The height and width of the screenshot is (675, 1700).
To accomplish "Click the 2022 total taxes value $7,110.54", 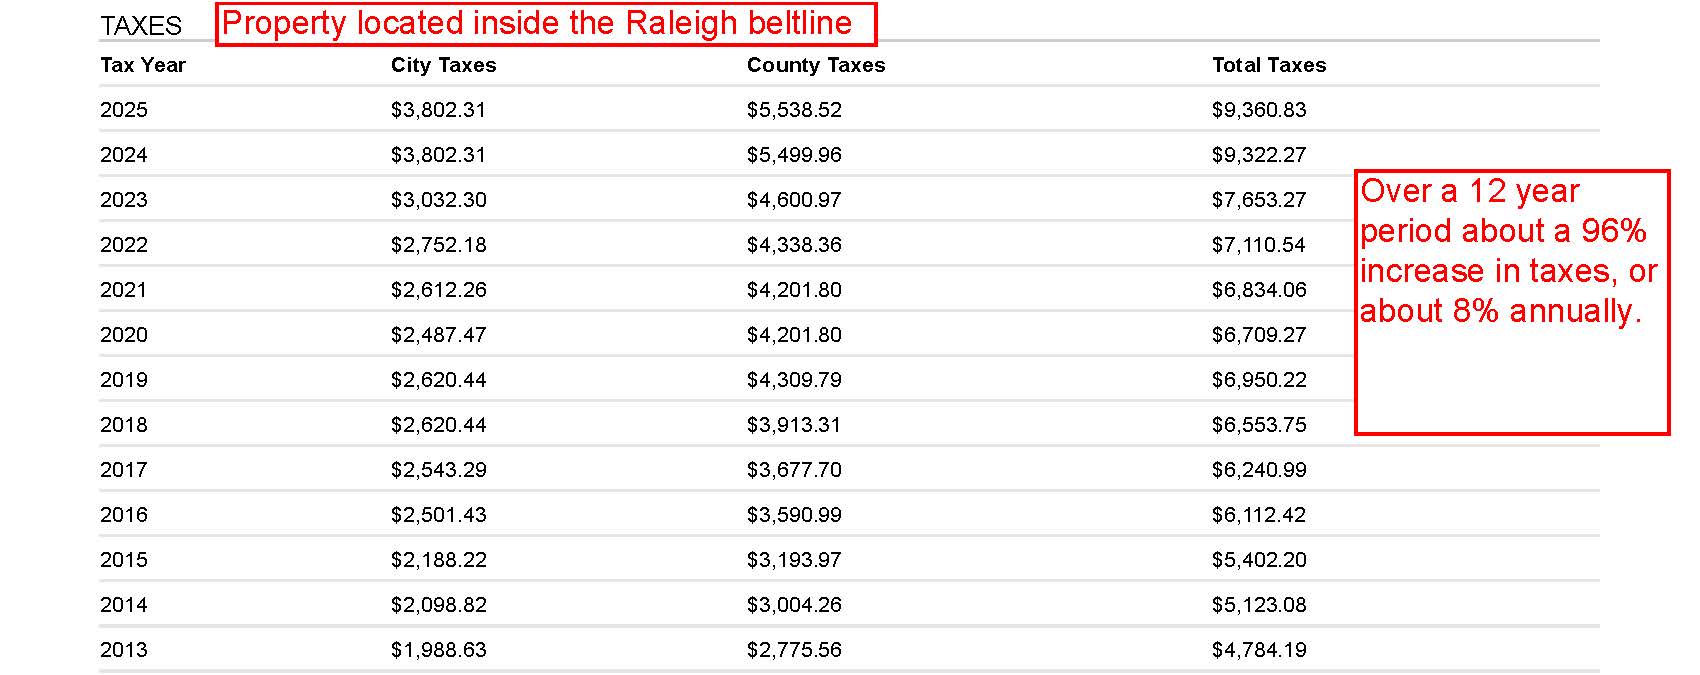I will pos(1258,245).
